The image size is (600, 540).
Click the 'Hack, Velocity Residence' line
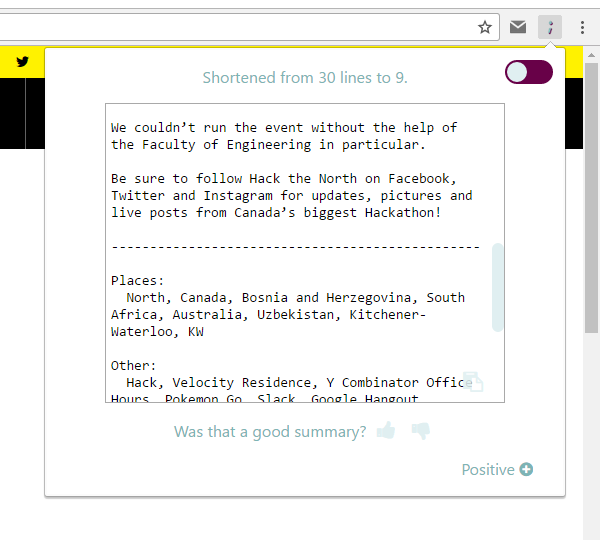pos(299,383)
